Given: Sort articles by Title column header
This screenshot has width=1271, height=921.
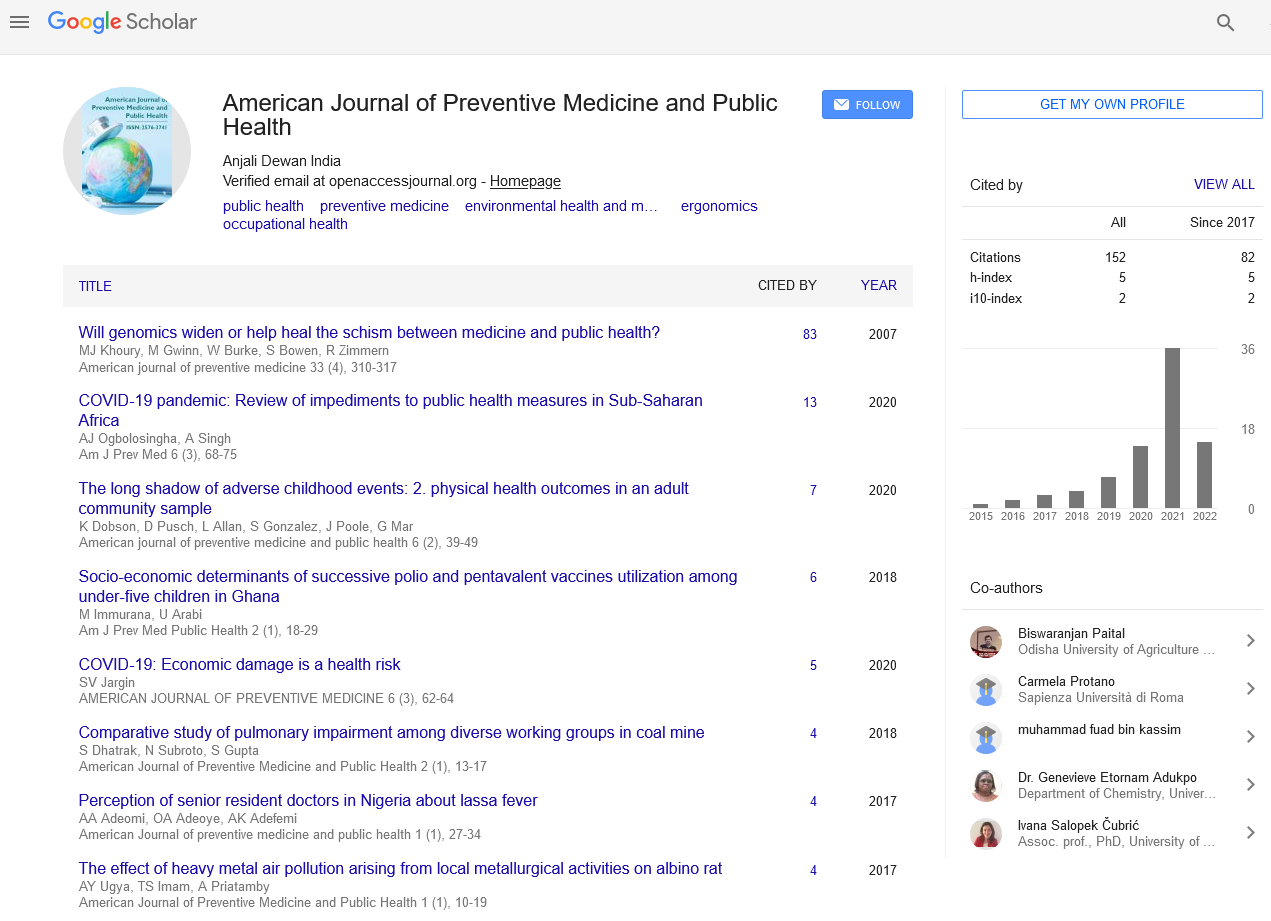Looking at the screenshot, I should click(95, 286).
